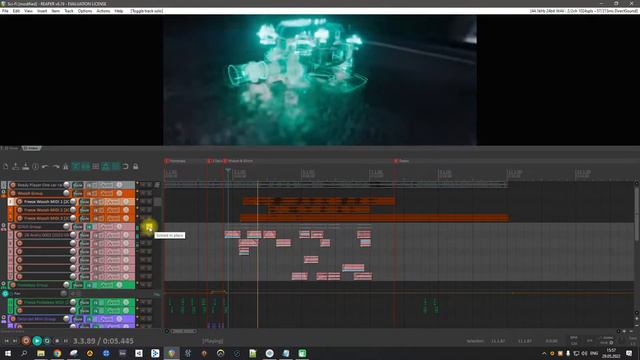Arm recording on the Woosh Group track
The width and height of the screenshot is (640, 360).
tap(13, 193)
